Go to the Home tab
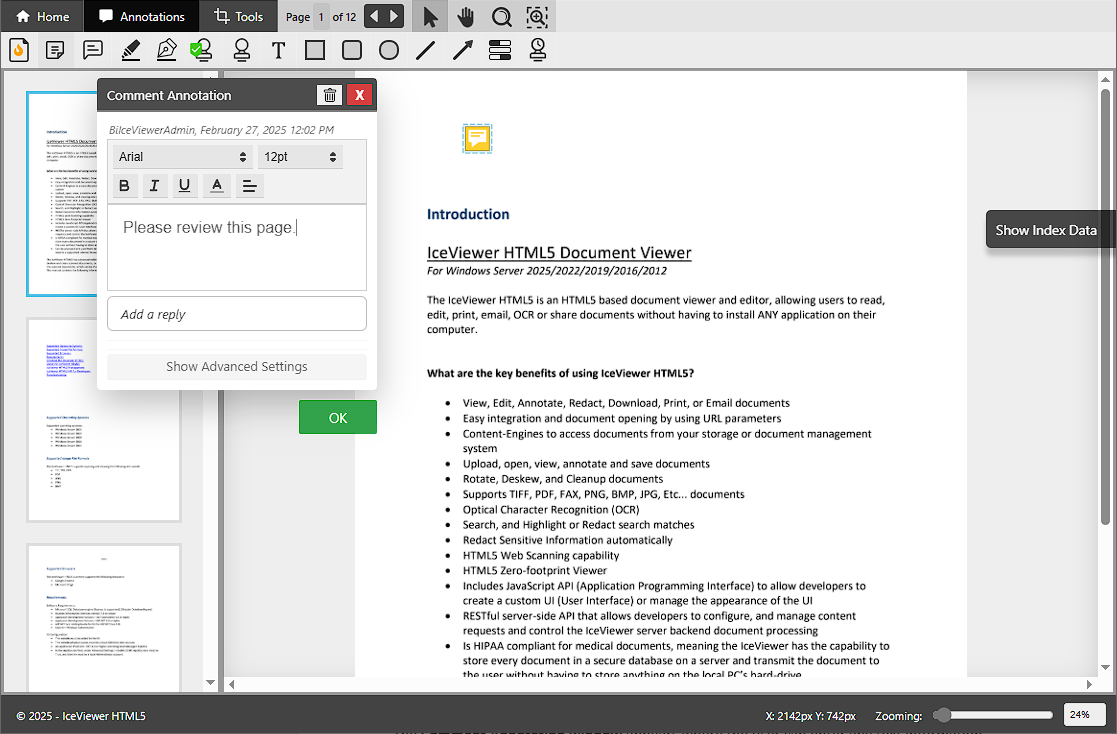This screenshot has height=734, width=1117. click(x=43, y=17)
